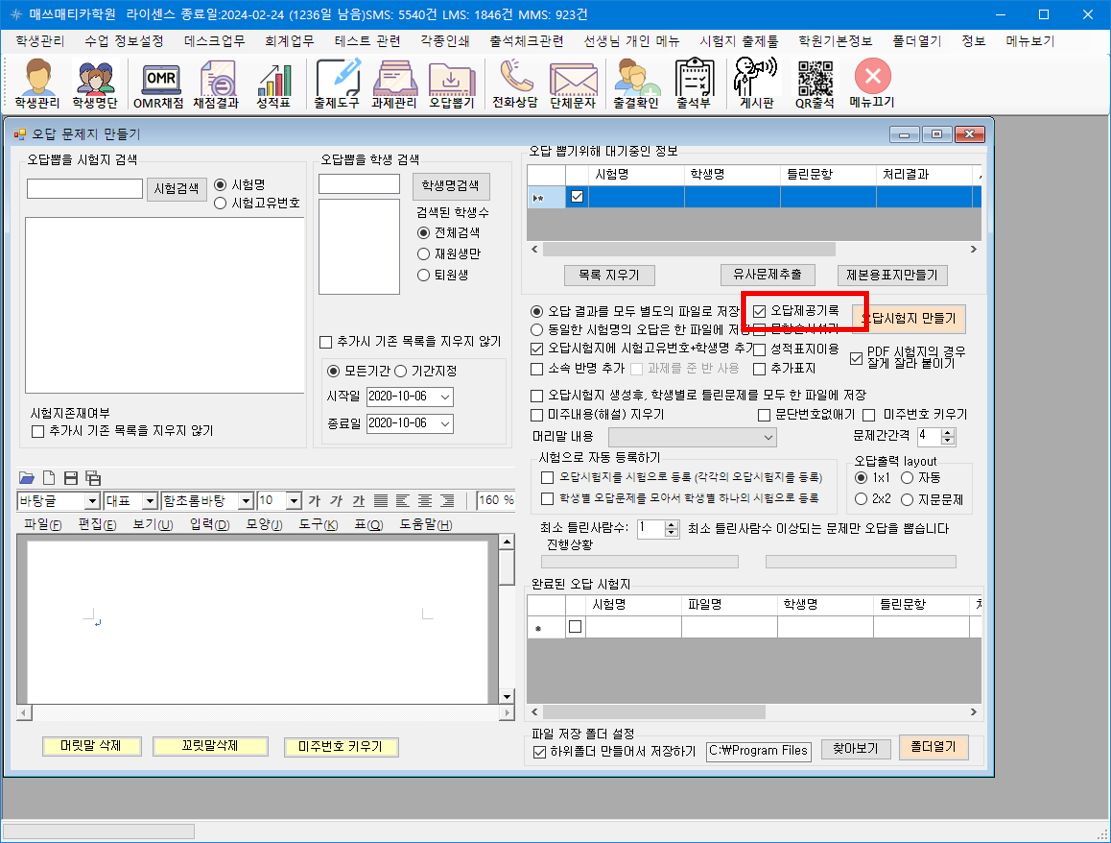Click new document icon in editor toolbar
Viewport: 1111px width, 843px height.
pos(49,477)
